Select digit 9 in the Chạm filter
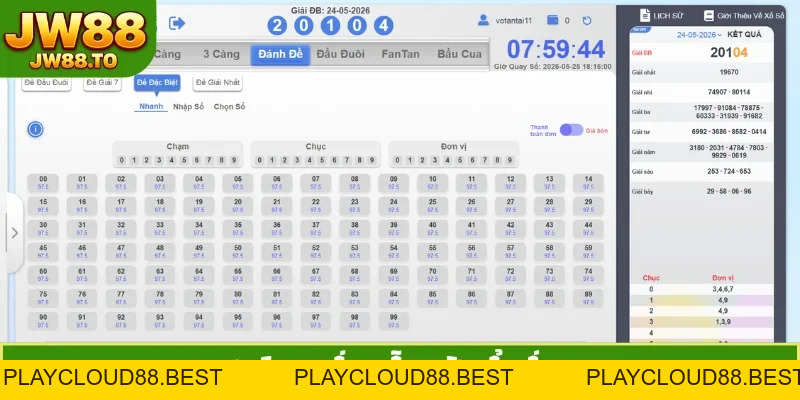800x400 pixels. [x=234, y=160]
